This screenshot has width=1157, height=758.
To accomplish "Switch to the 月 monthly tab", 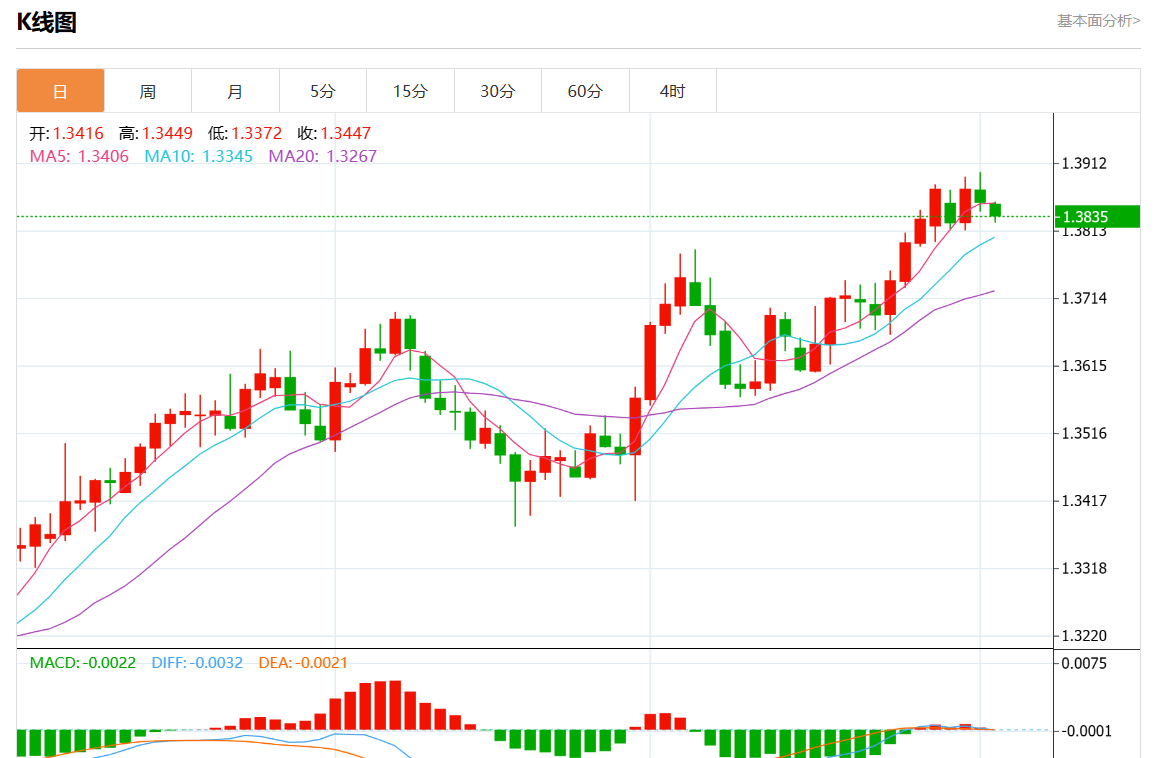I will (x=235, y=91).
